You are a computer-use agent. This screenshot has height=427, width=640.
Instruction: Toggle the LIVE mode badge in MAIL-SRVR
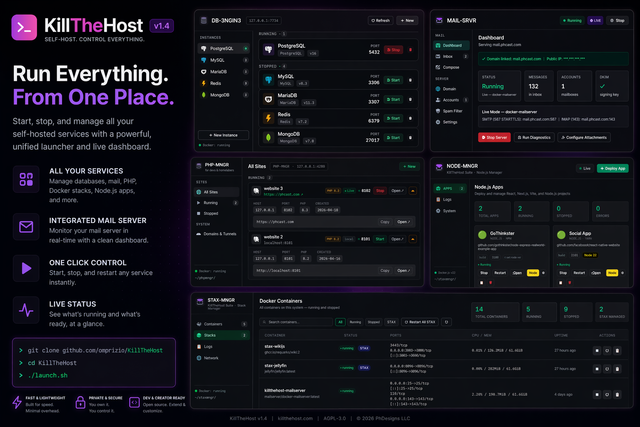595,20
